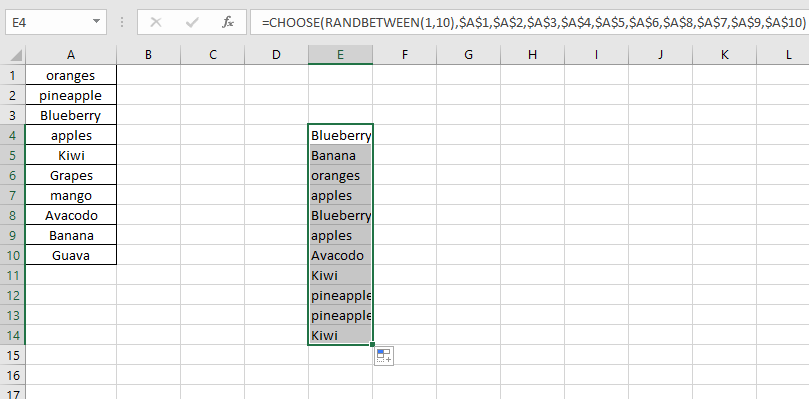This screenshot has height=399, width=809.
Task: Expand the Name Box dropdown arrow
Action: 96,22
